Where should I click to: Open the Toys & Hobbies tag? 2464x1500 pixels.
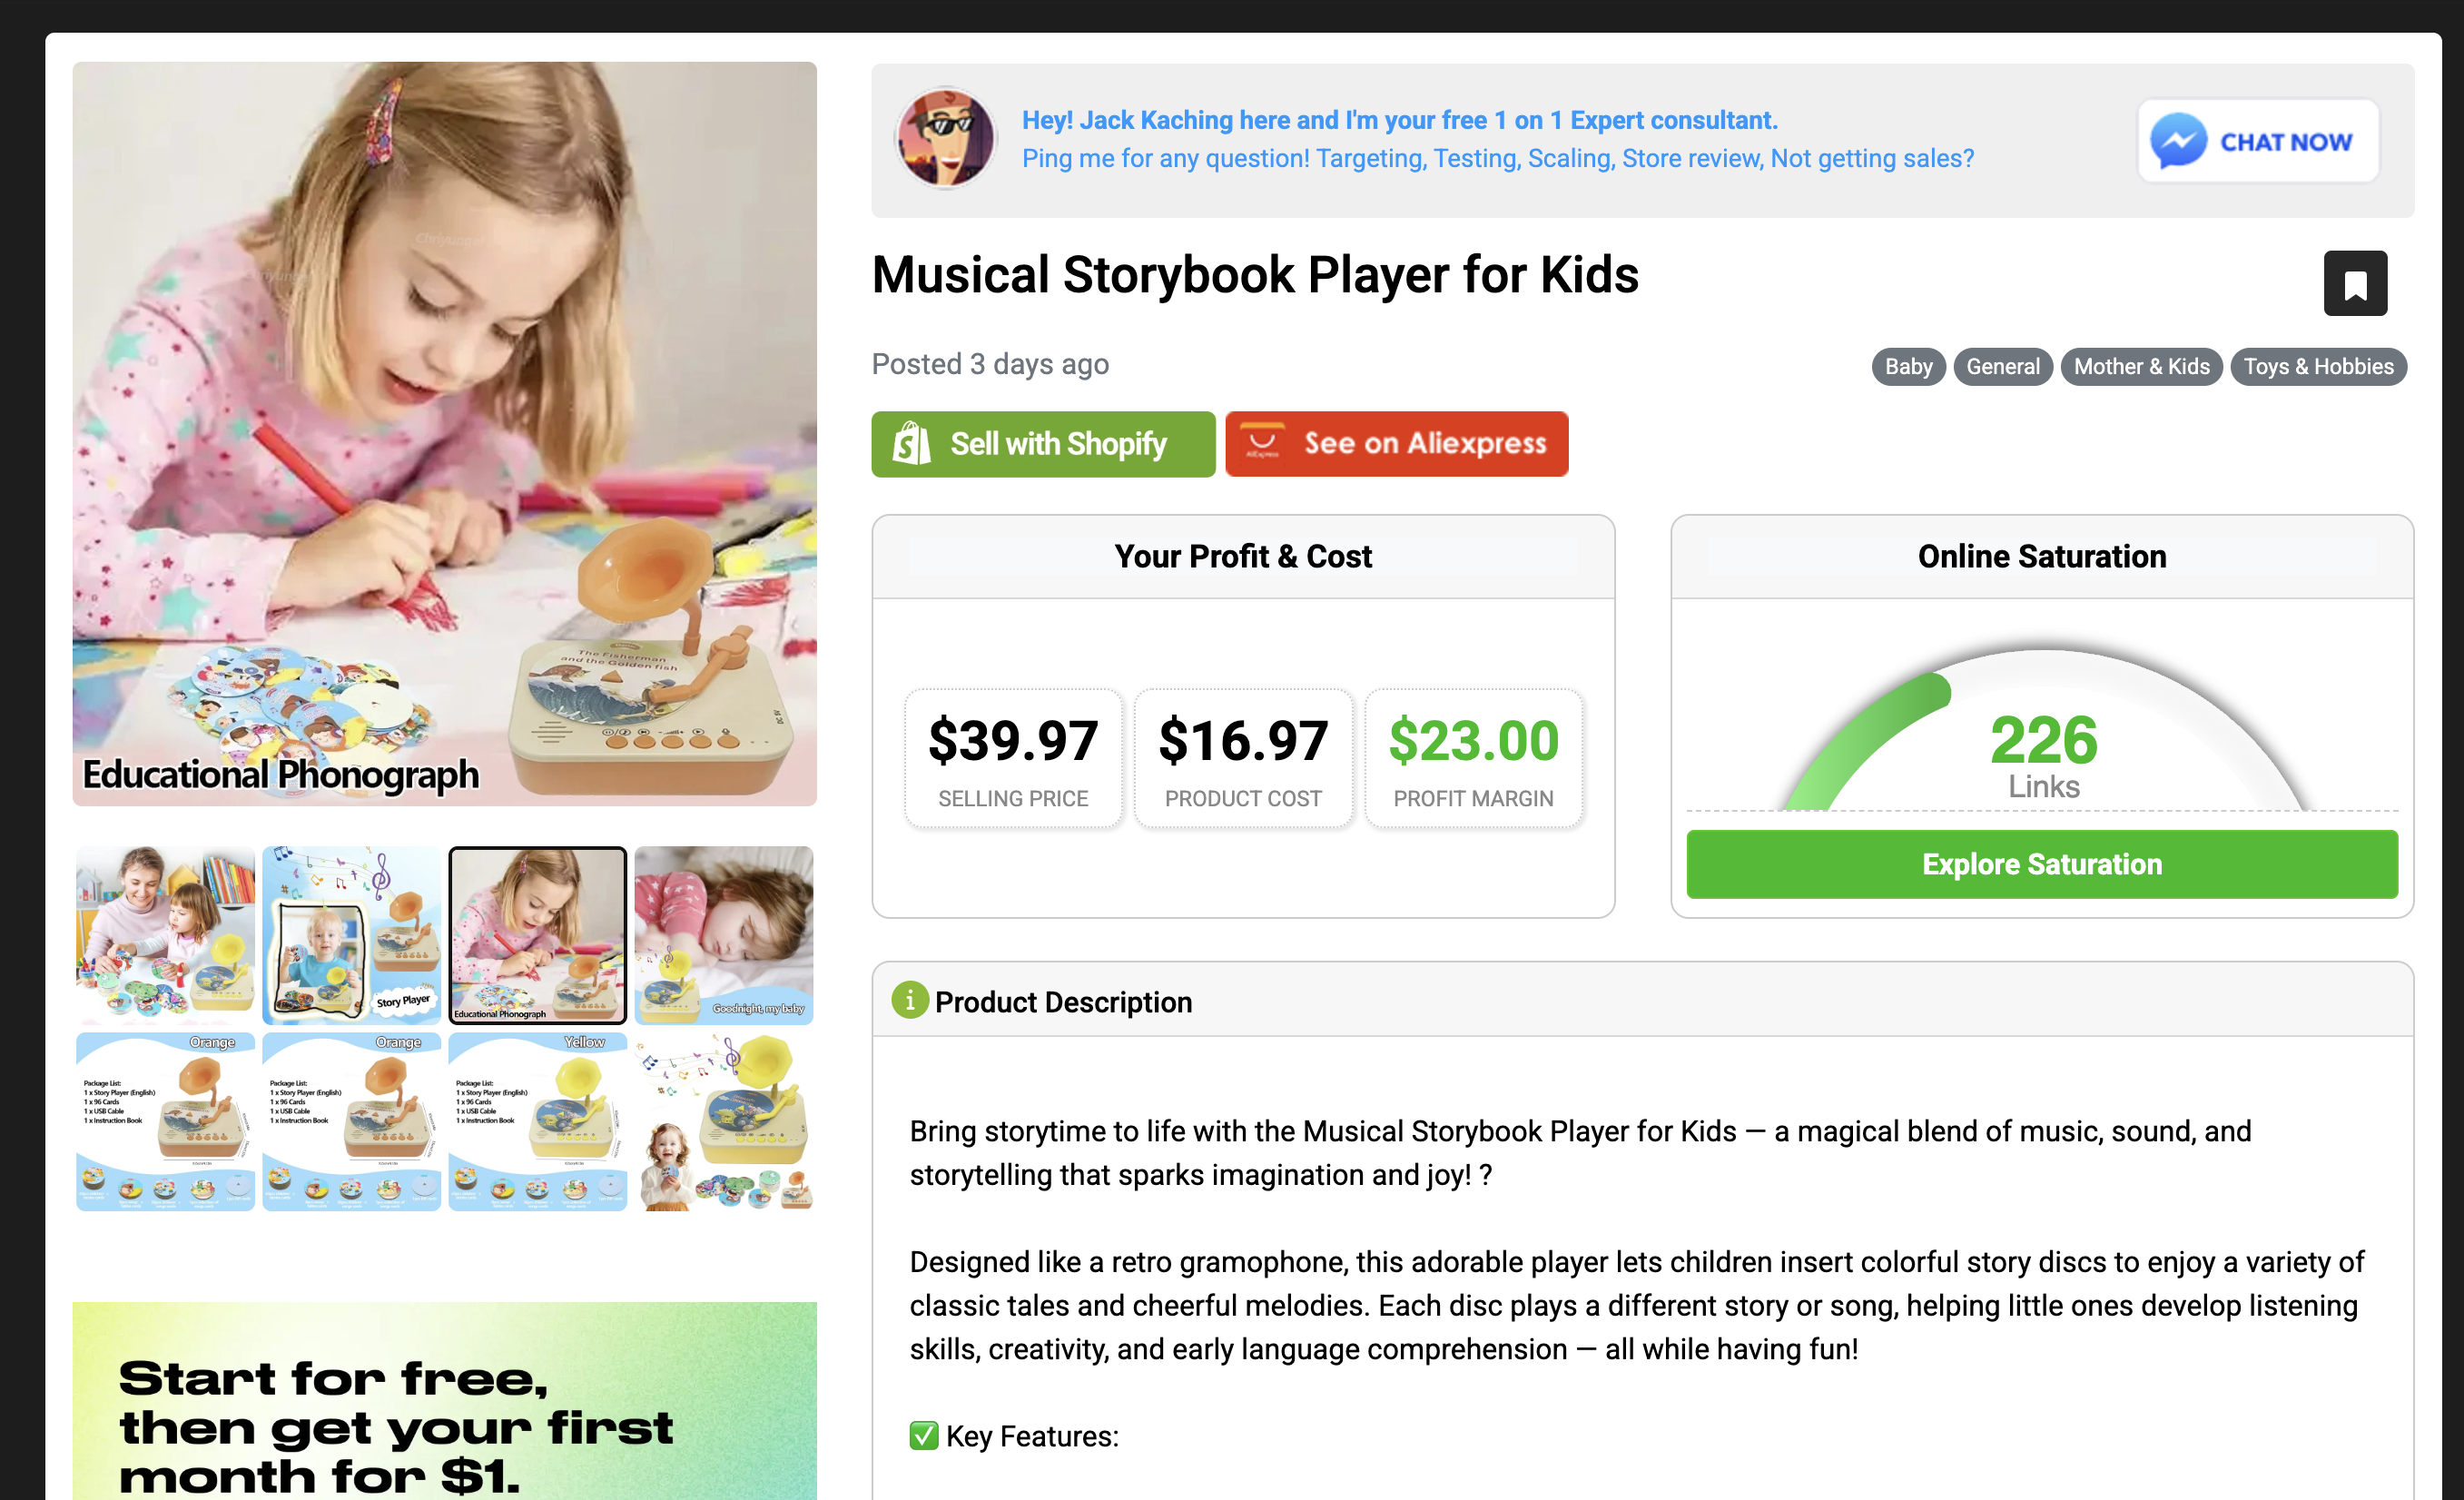2317,367
